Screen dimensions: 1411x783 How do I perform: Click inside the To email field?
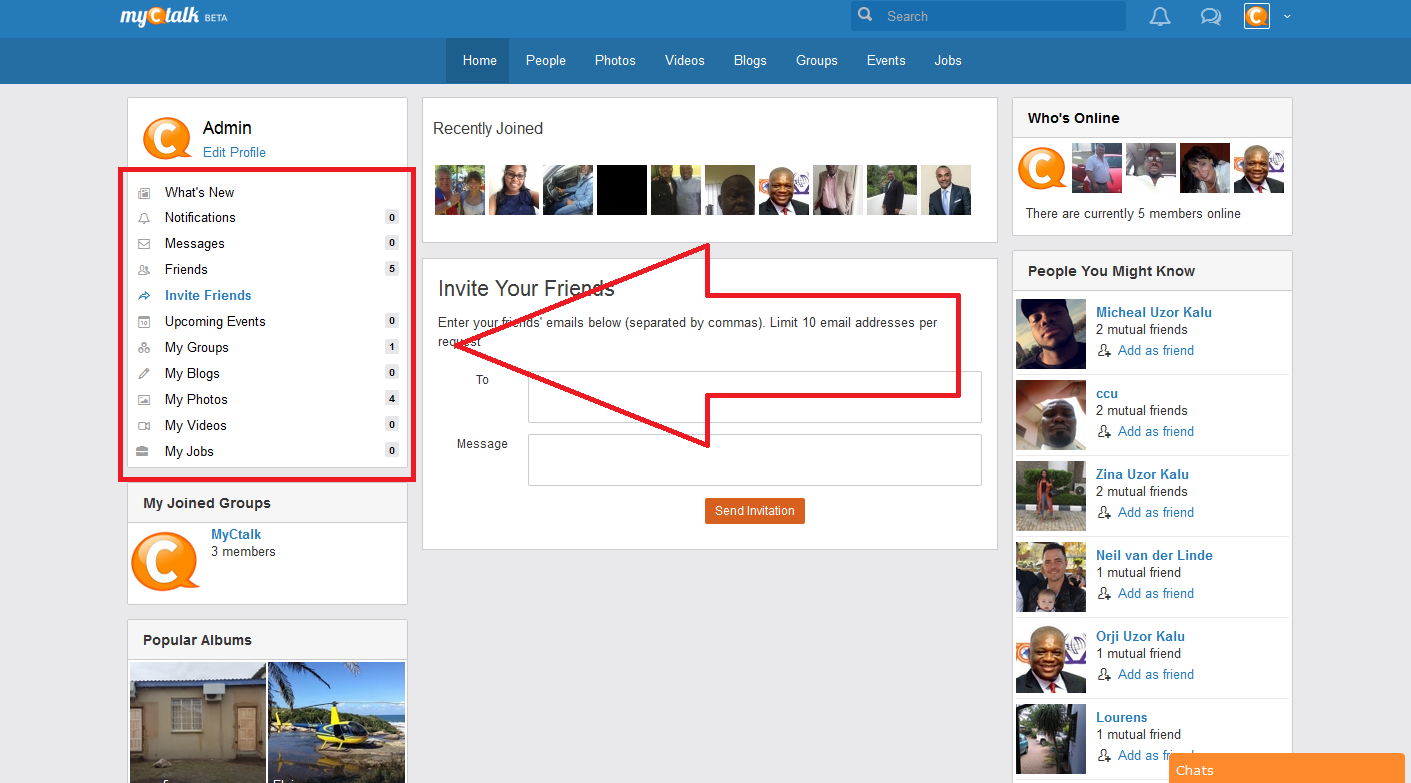click(754, 397)
